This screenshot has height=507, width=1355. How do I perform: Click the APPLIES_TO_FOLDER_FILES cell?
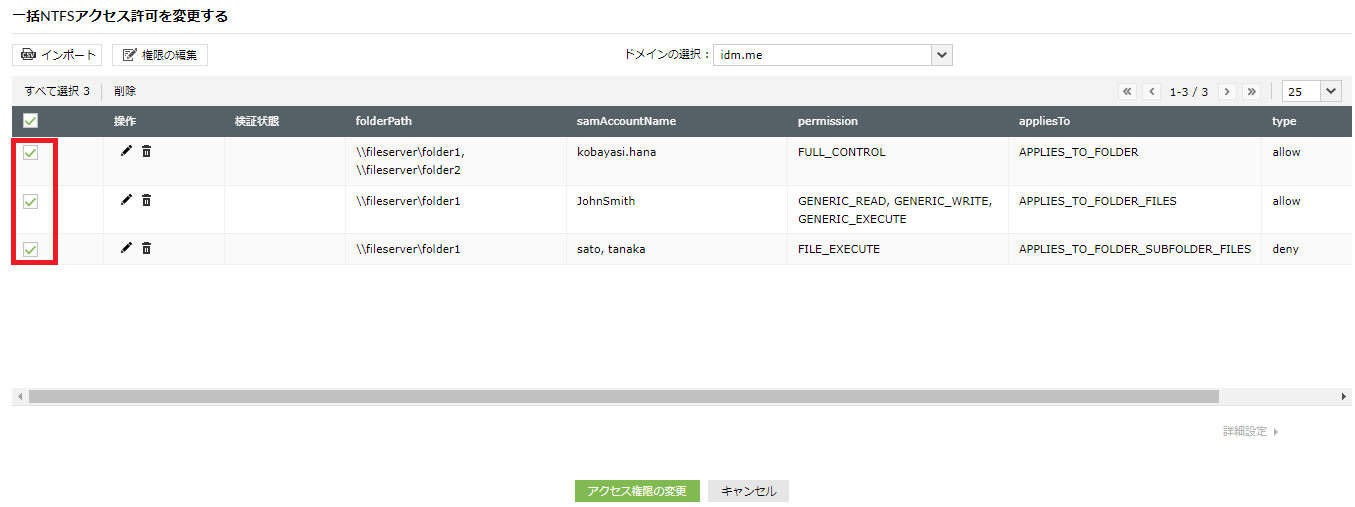[x=1098, y=201]
